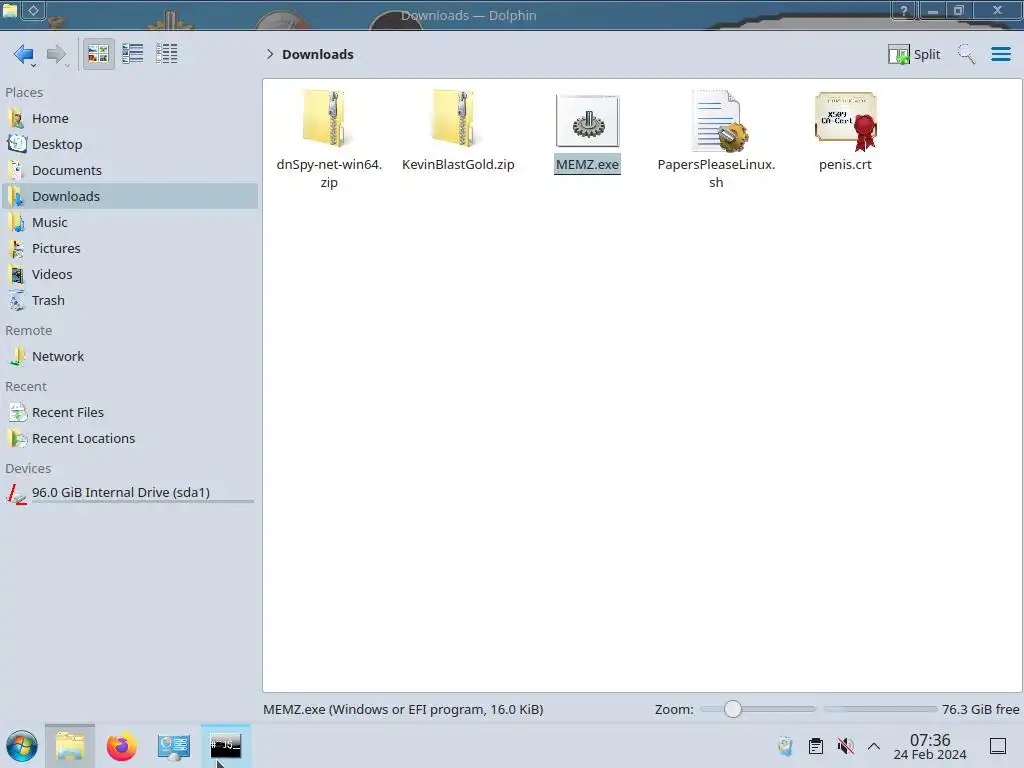1024x768 pixels.
Task: Click the internal drive device icon
Action: pos(17,494)
